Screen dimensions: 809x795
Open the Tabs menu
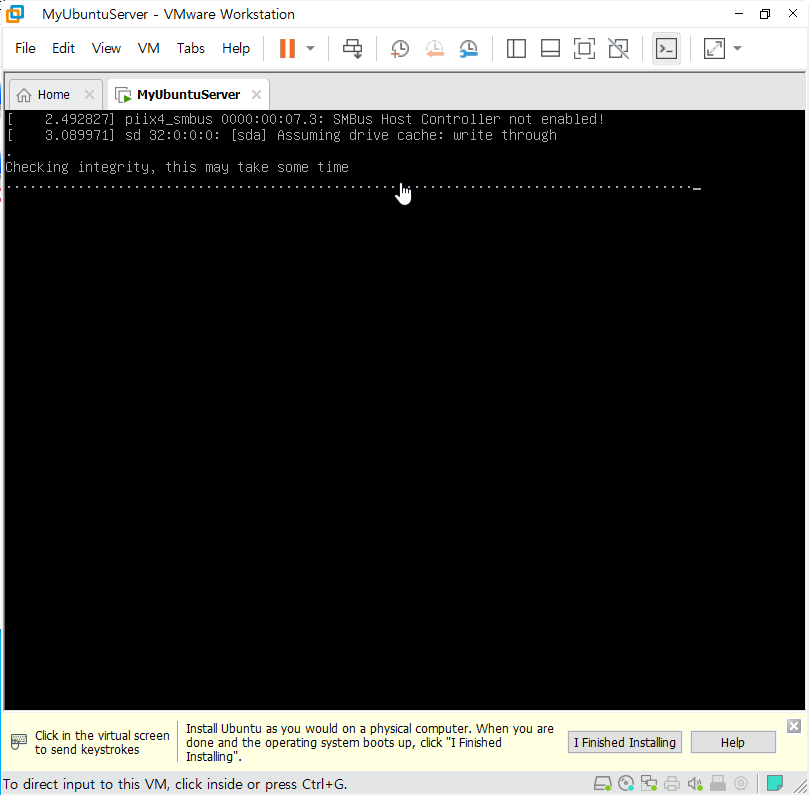click(190, 48)
